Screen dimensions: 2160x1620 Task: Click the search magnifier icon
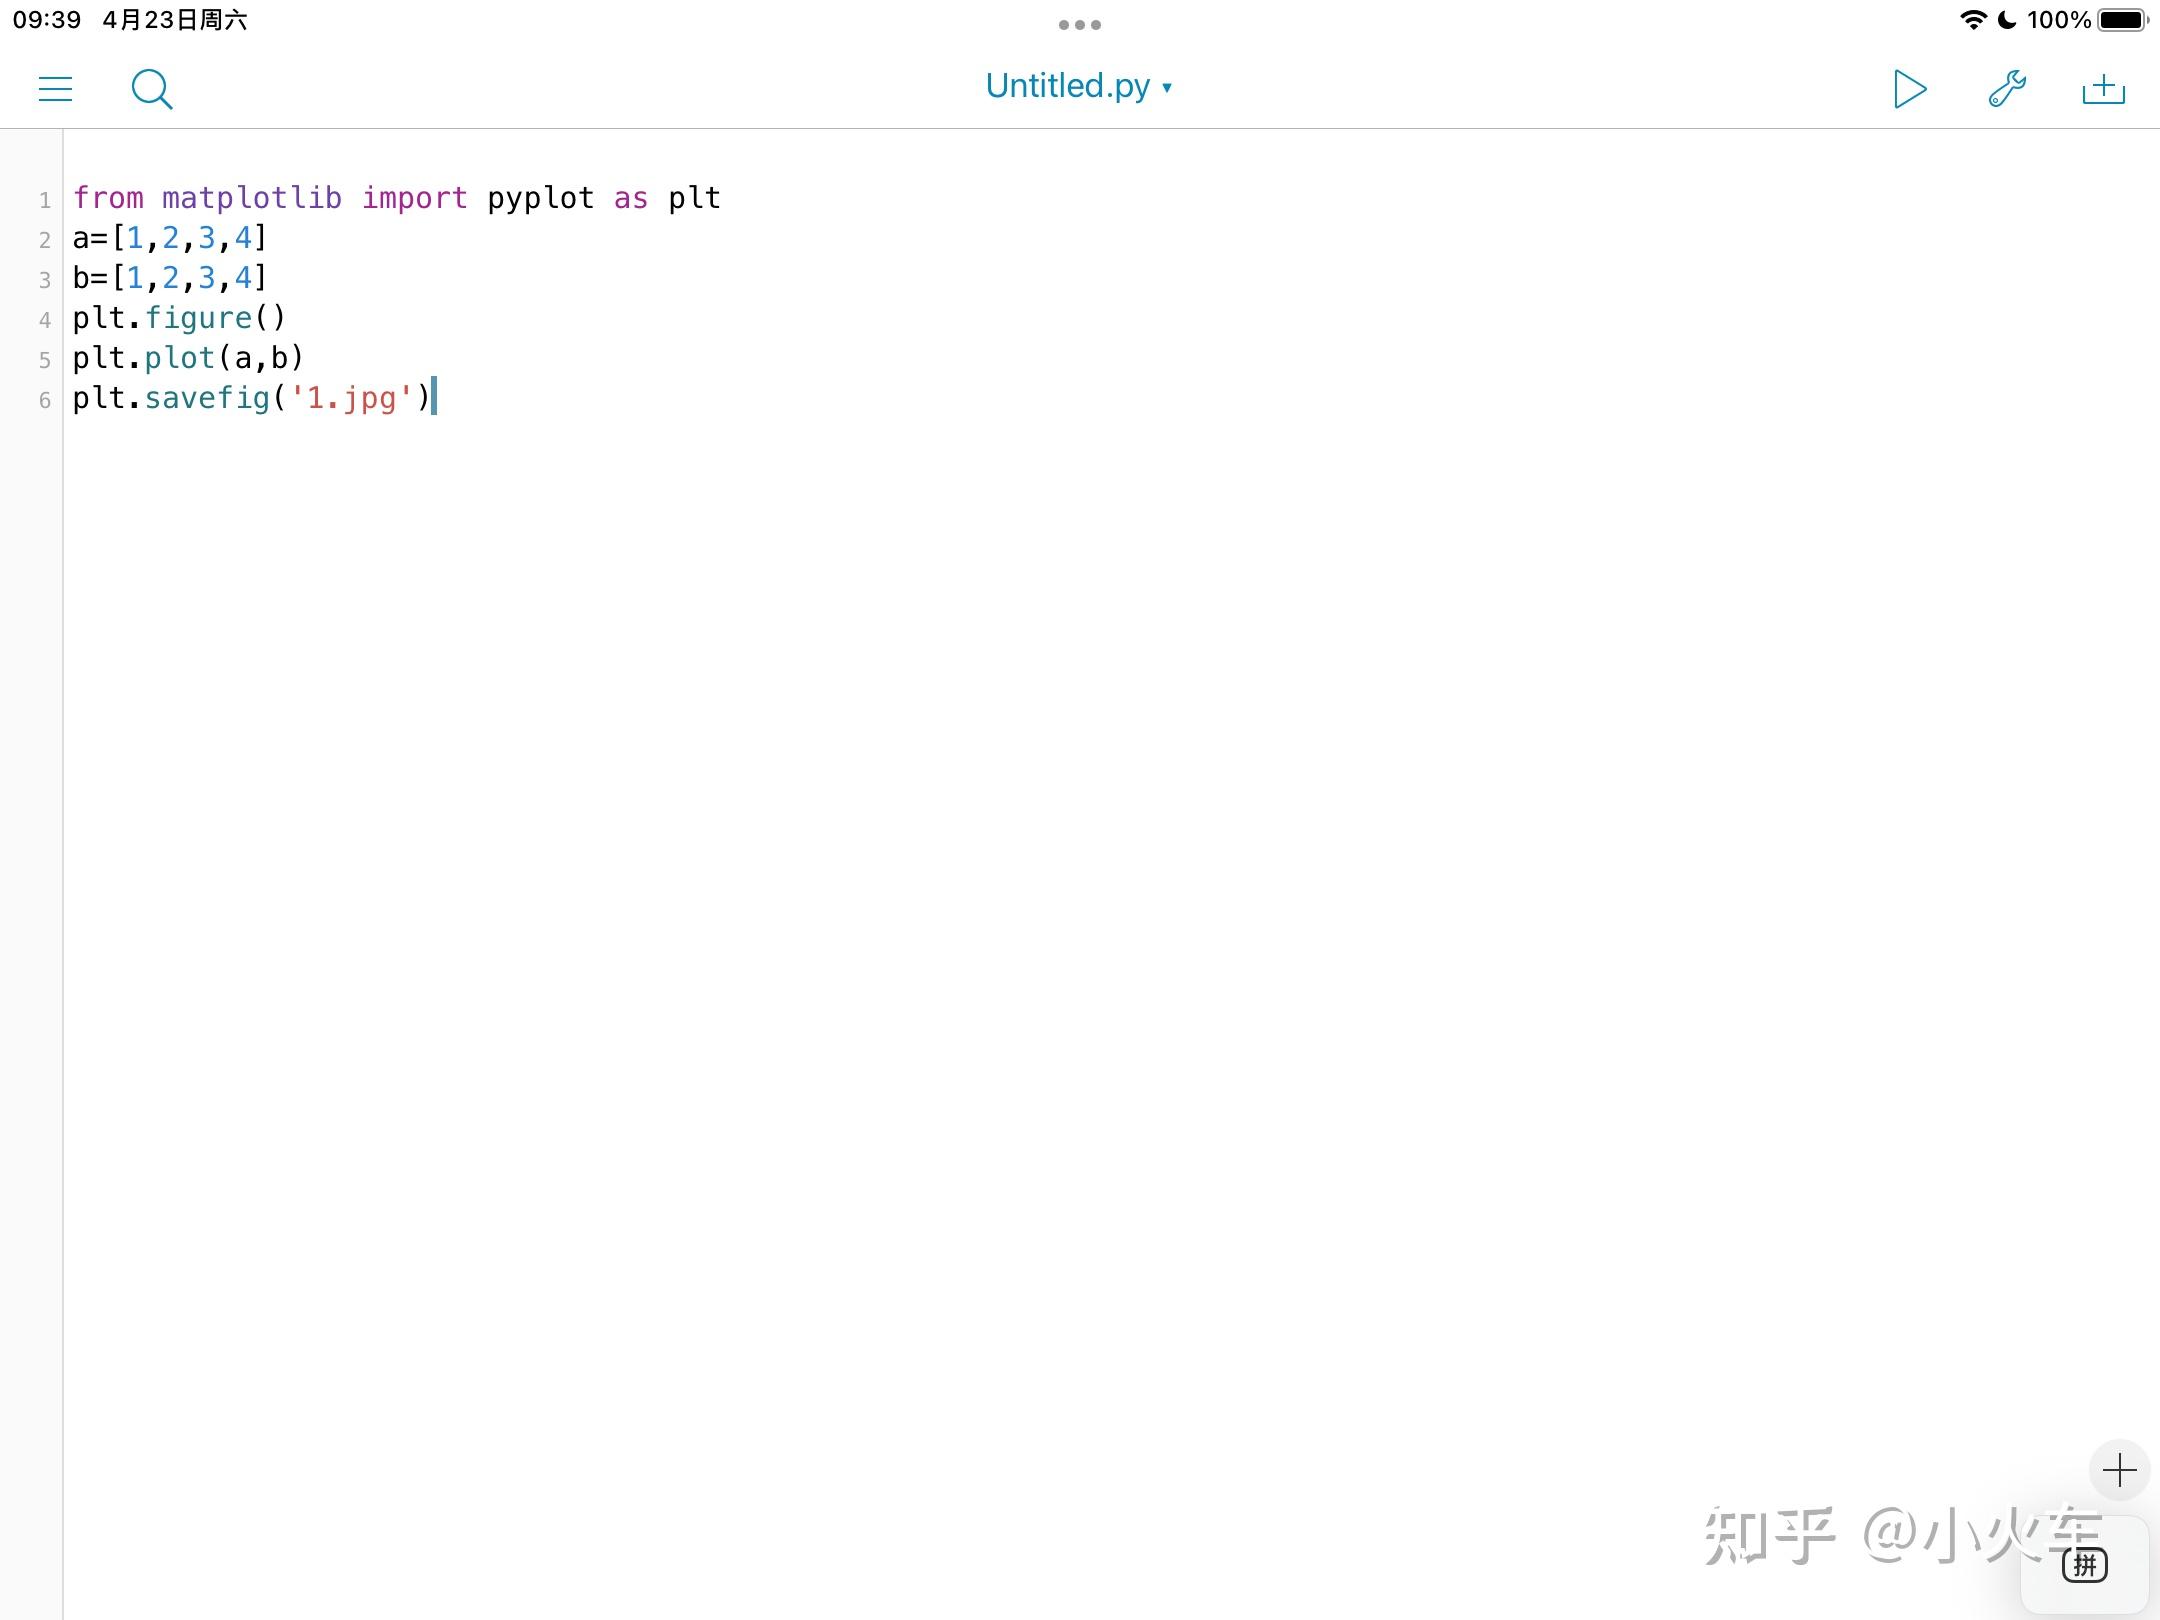[152, 89]
